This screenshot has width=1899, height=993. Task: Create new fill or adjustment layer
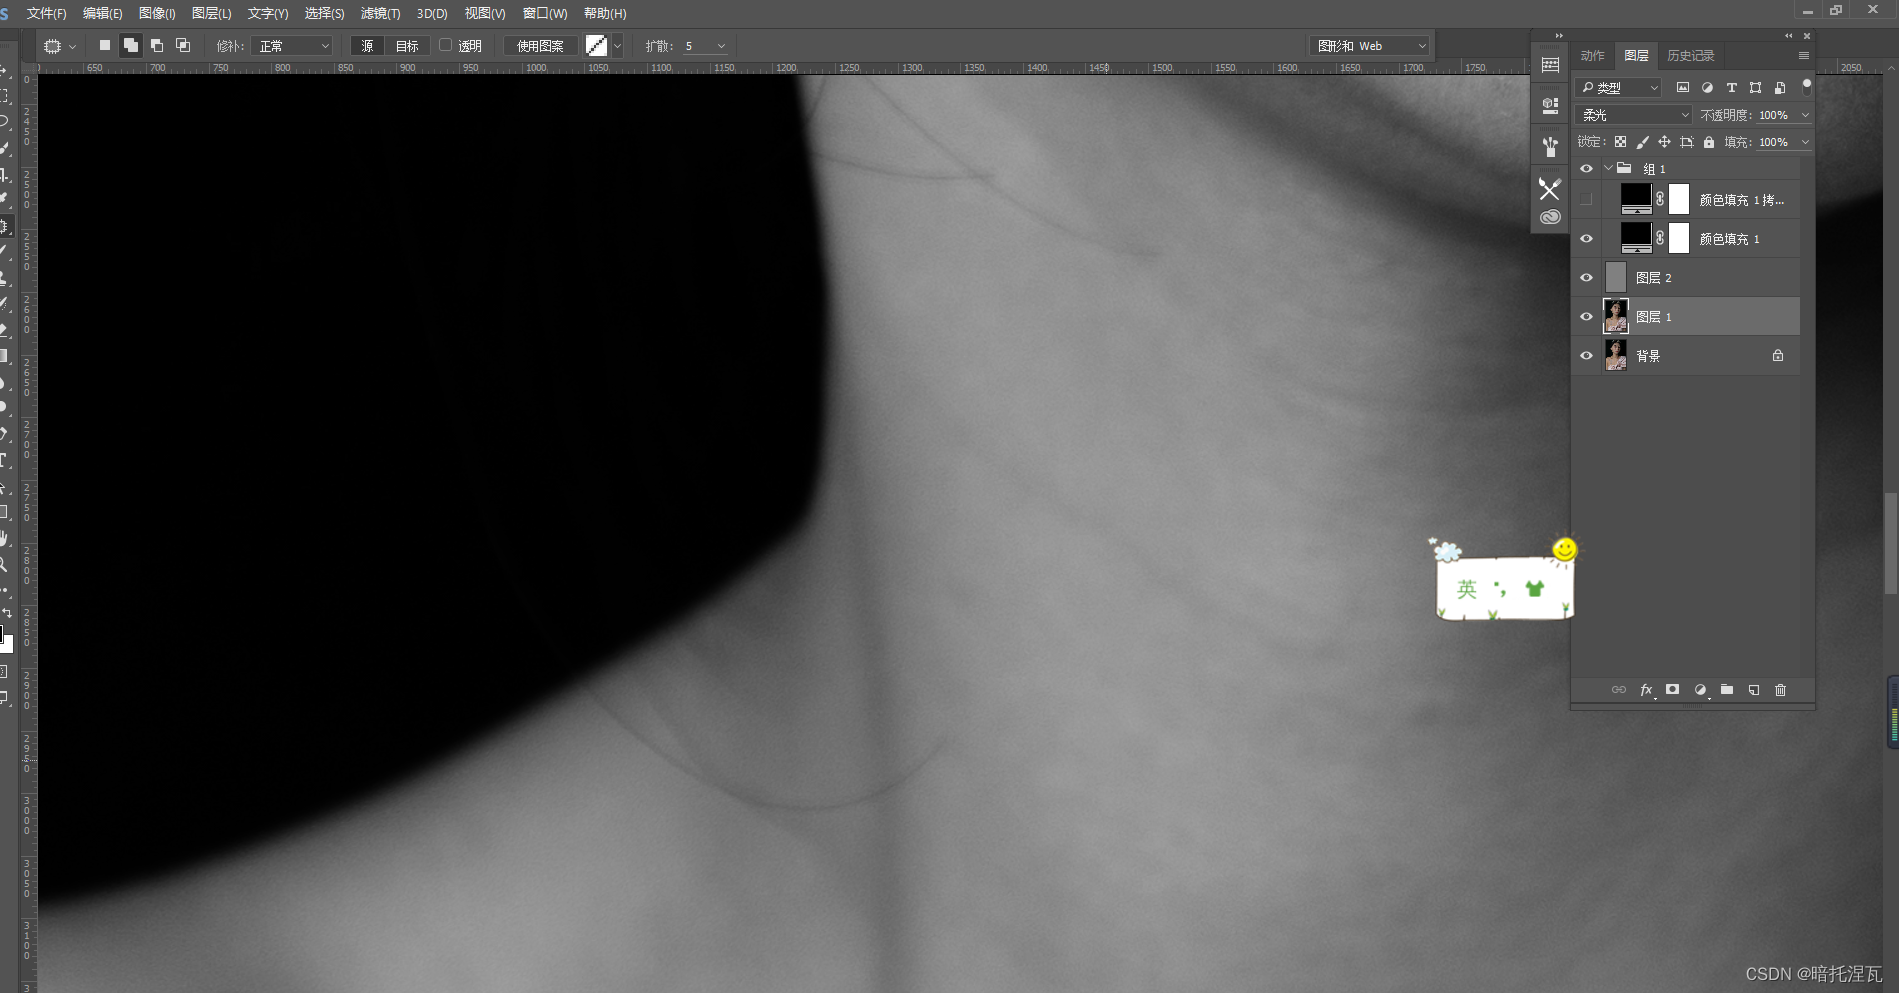click(x=1700, y=690)
